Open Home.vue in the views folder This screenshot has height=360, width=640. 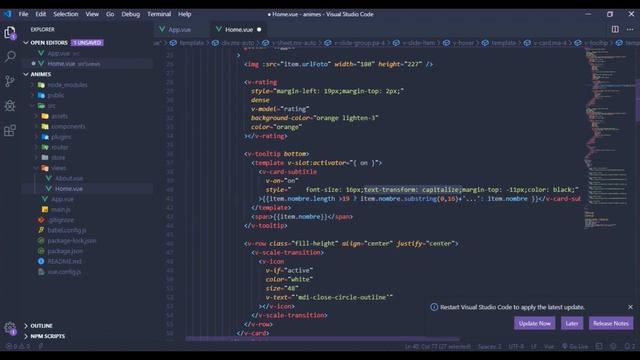[x=69, y=189]
